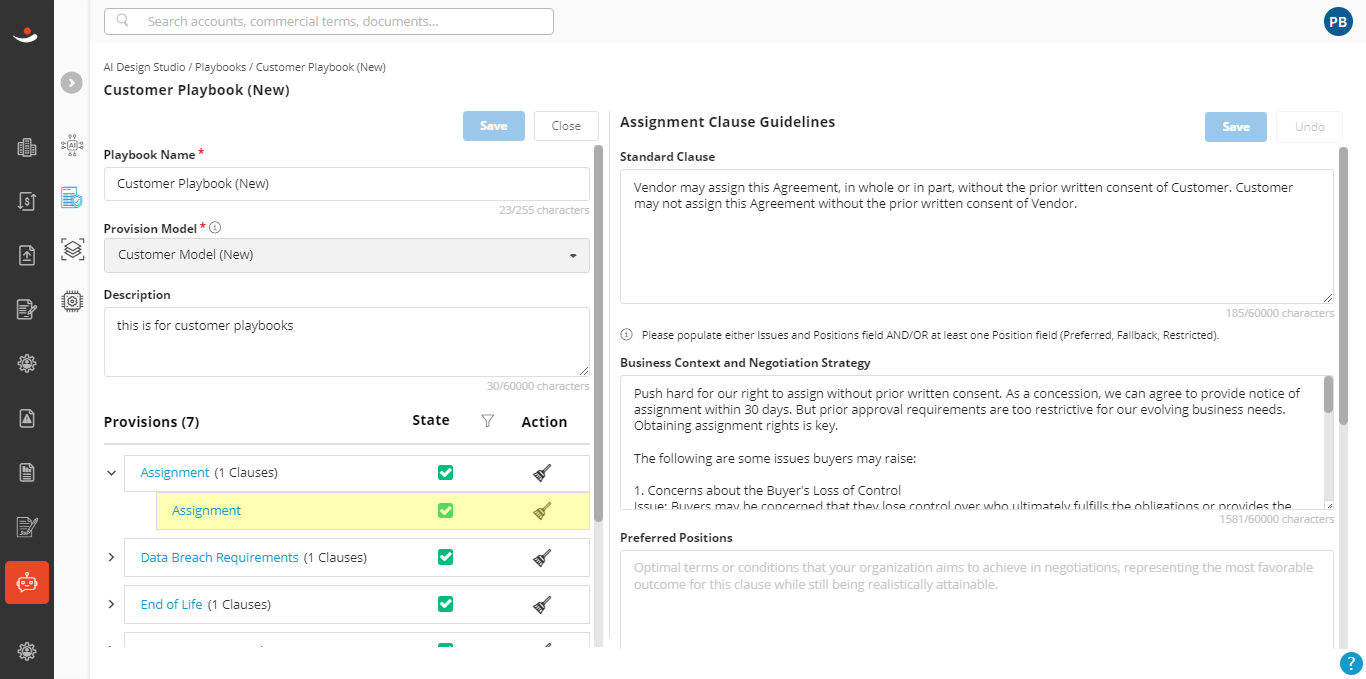Toggle state checkbox in highlighted Assignment clause row
Image resolution: width=1366 pixels, height=679 pixels.
click(446, 510)
